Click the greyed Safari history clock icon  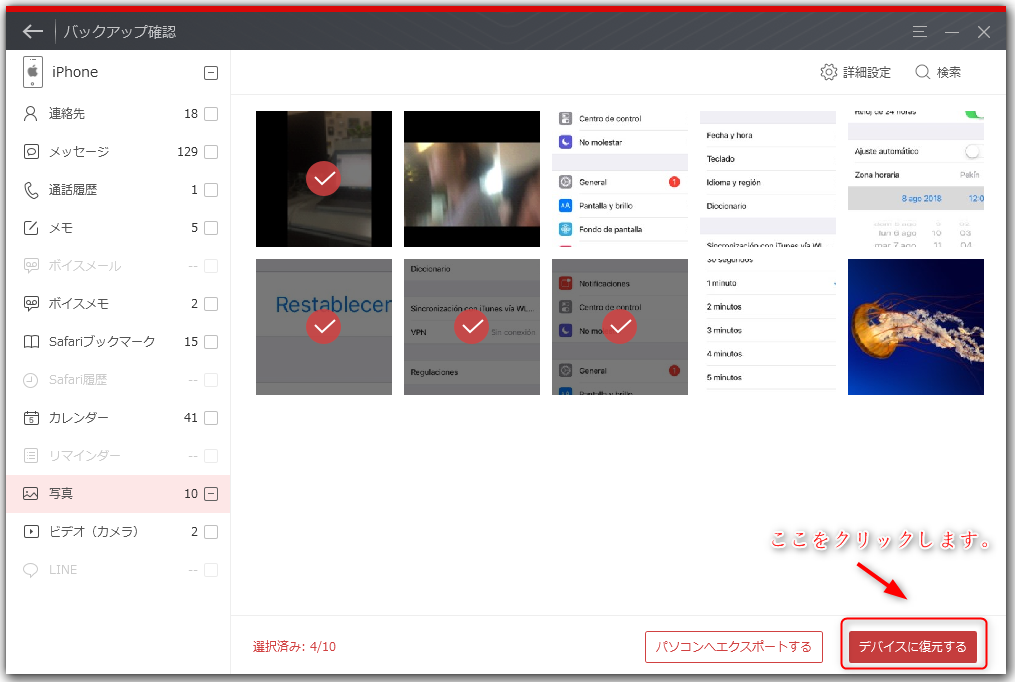click(x=30, y=380)
